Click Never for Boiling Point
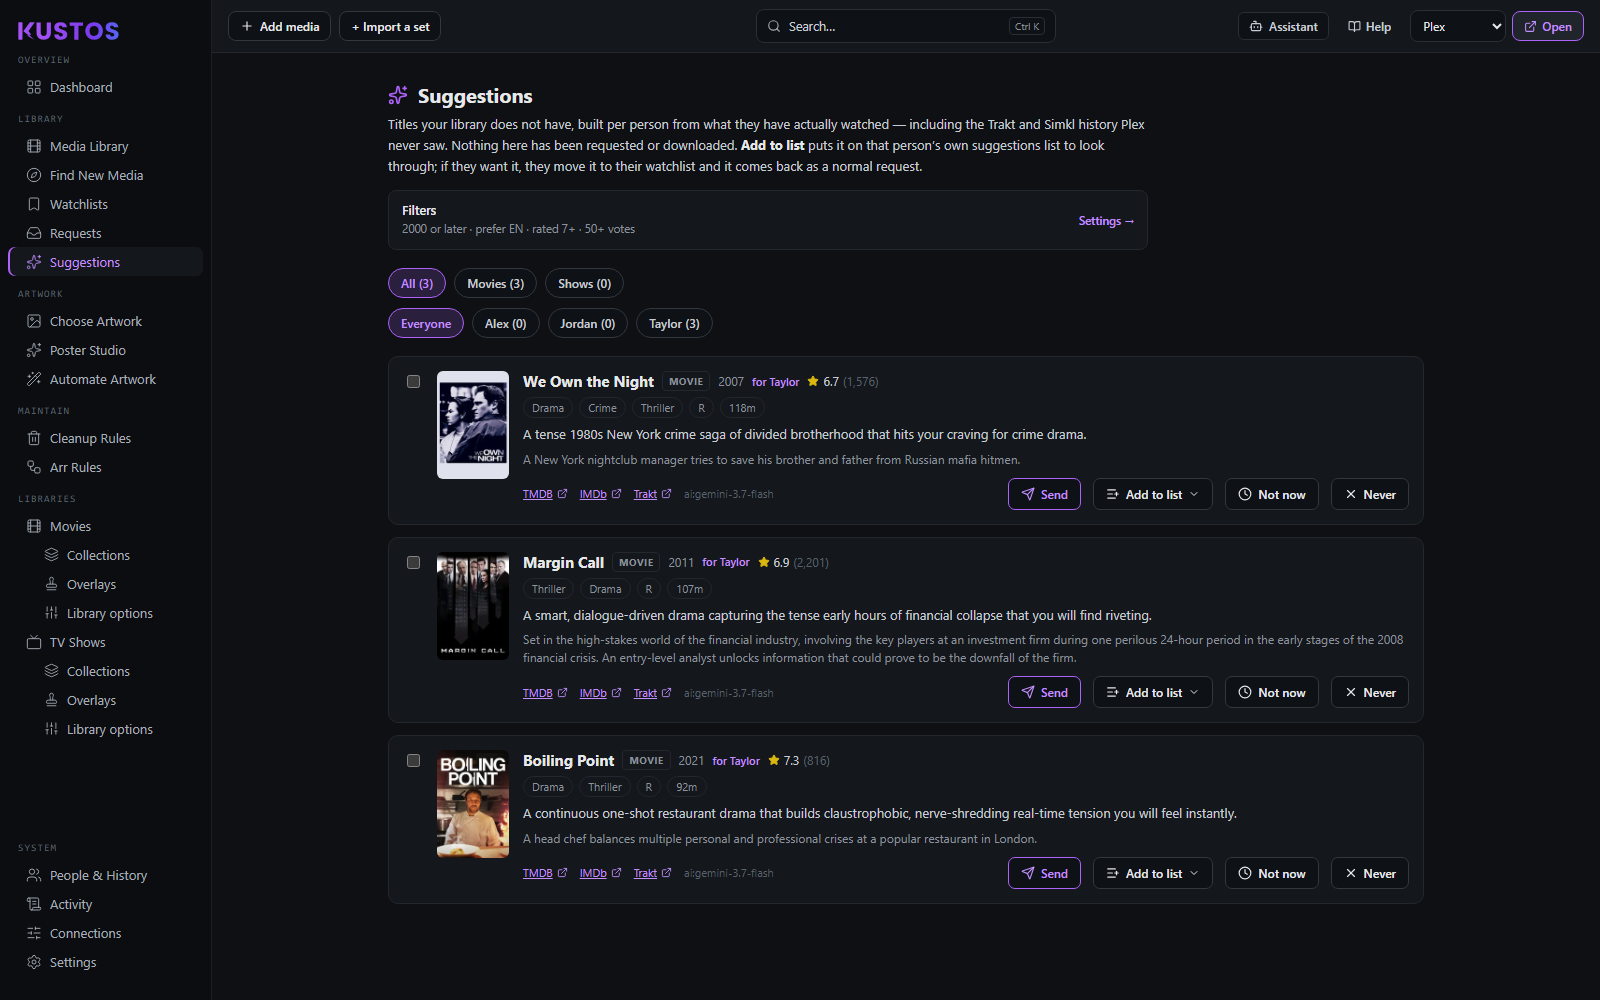The image size is (1600, 1000). pos(1369,873)
